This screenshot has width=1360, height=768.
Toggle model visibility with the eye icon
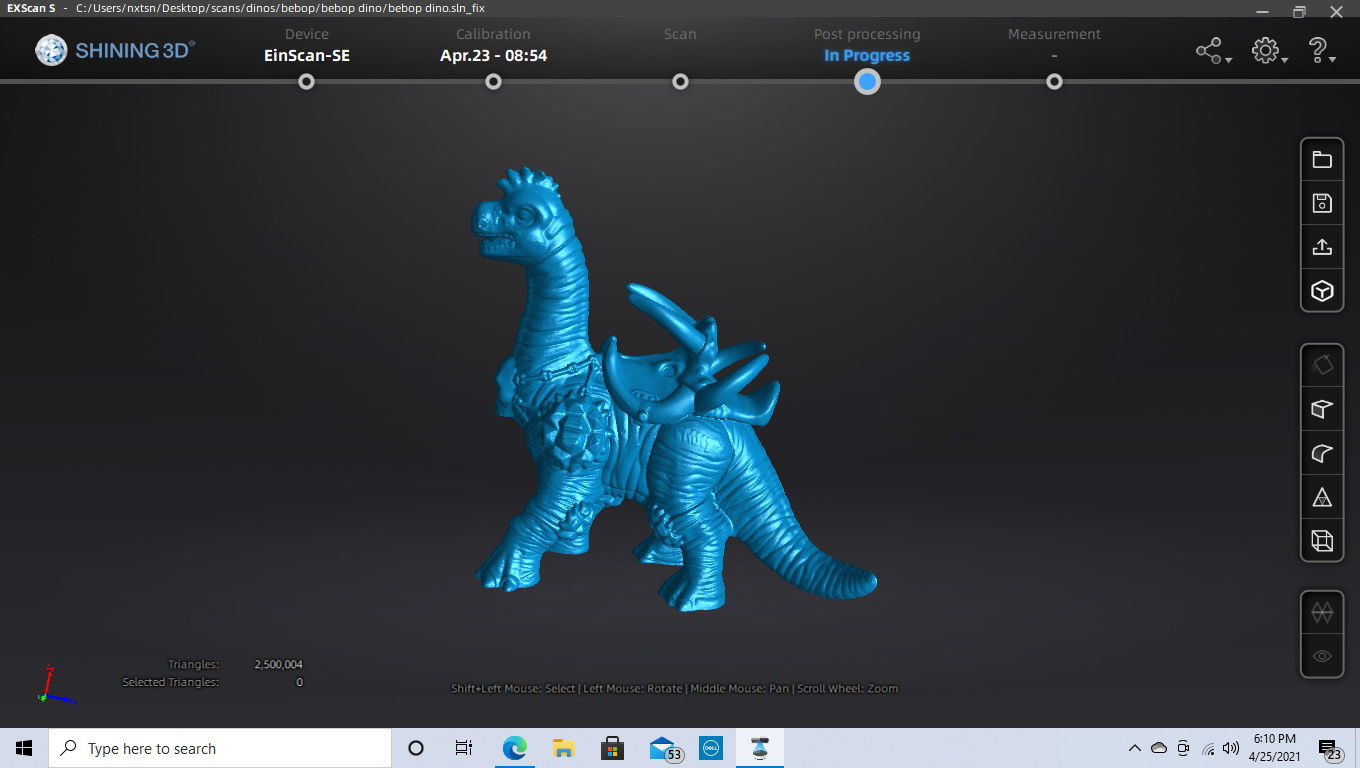coord(1322,656)
